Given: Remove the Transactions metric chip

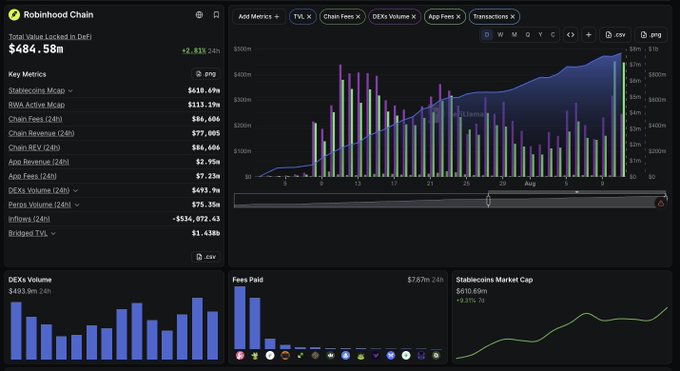Looking at the screenshot, I should (x=512, y=16).
